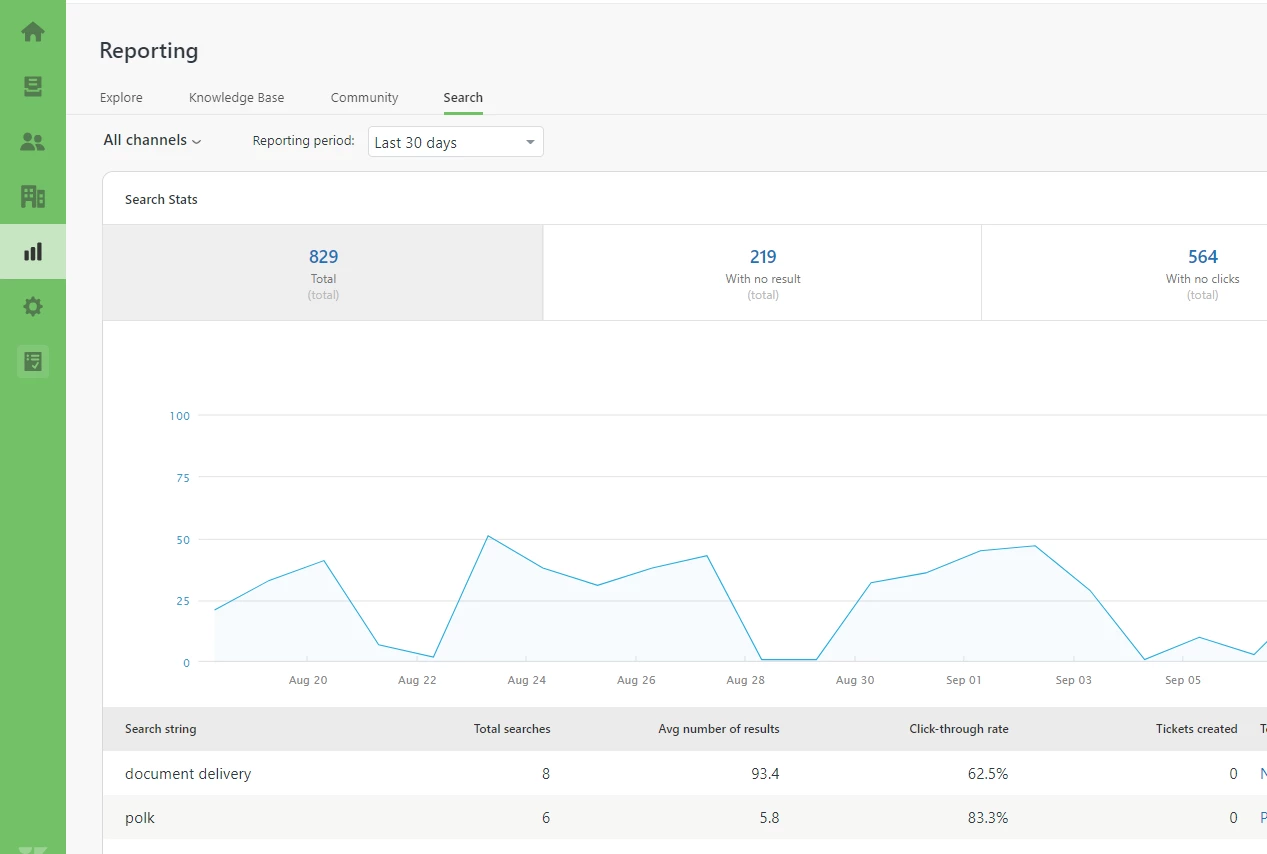Switch to the Explore tab

click(x=121, y=98)
